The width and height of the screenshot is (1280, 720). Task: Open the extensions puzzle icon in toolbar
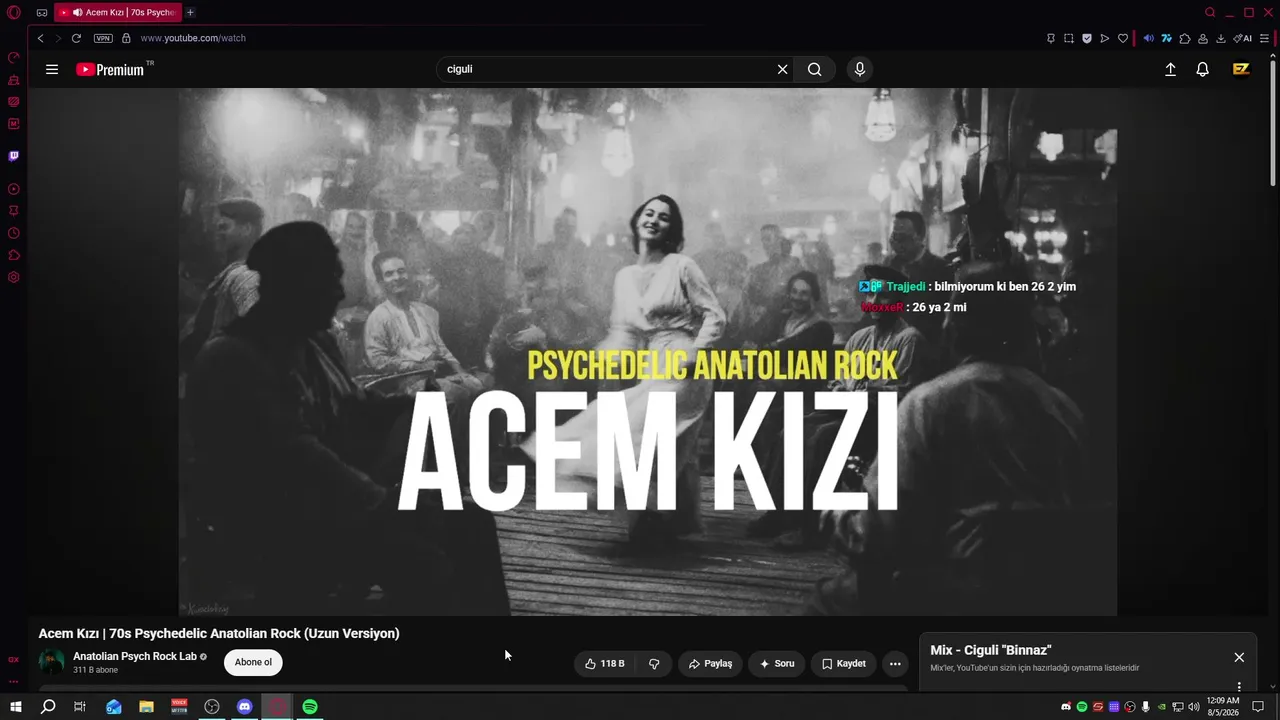click(x=1185, y=38)
